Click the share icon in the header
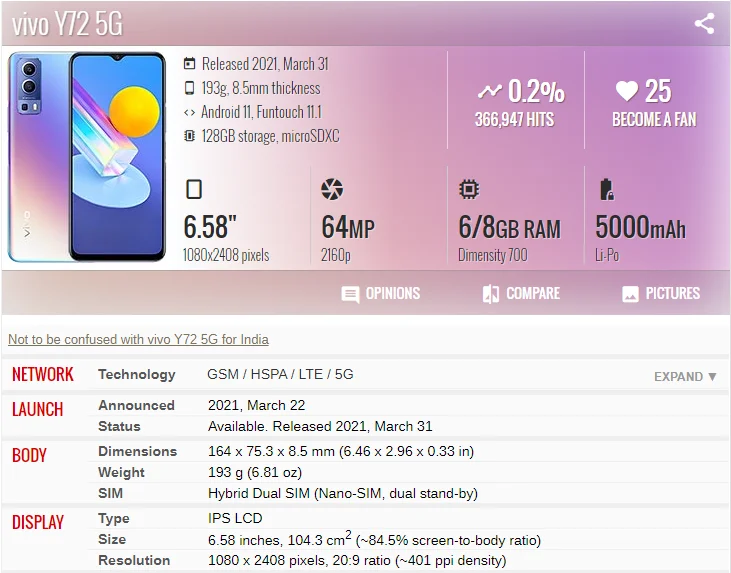Image resolution: width=731 pixels, height=573 pixels. coord(704,23)
